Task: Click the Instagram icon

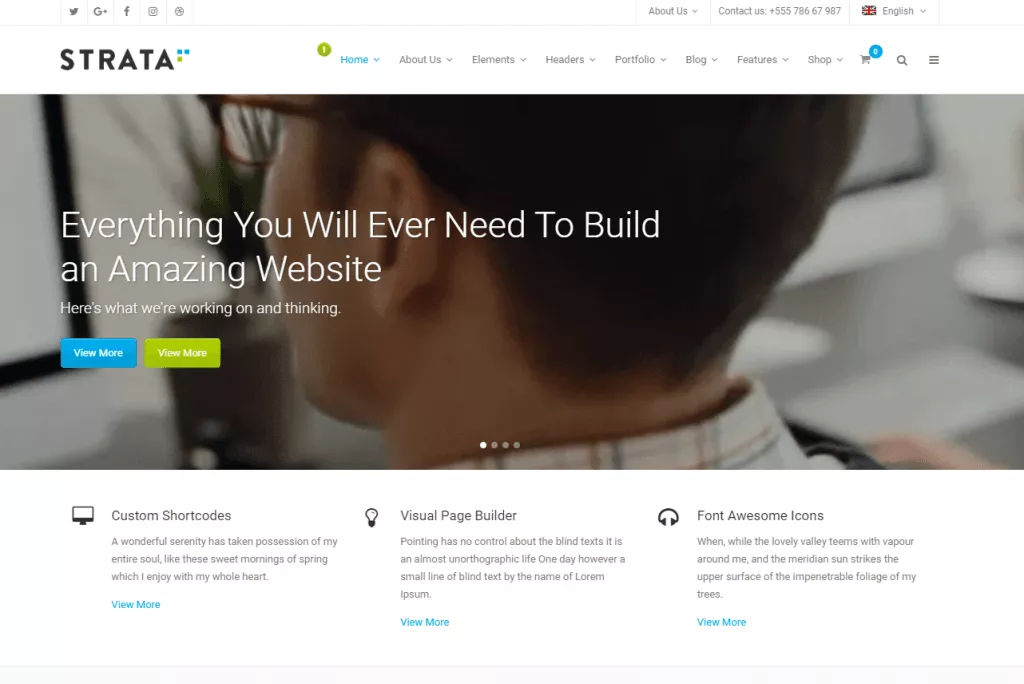Action: (153, 11)
